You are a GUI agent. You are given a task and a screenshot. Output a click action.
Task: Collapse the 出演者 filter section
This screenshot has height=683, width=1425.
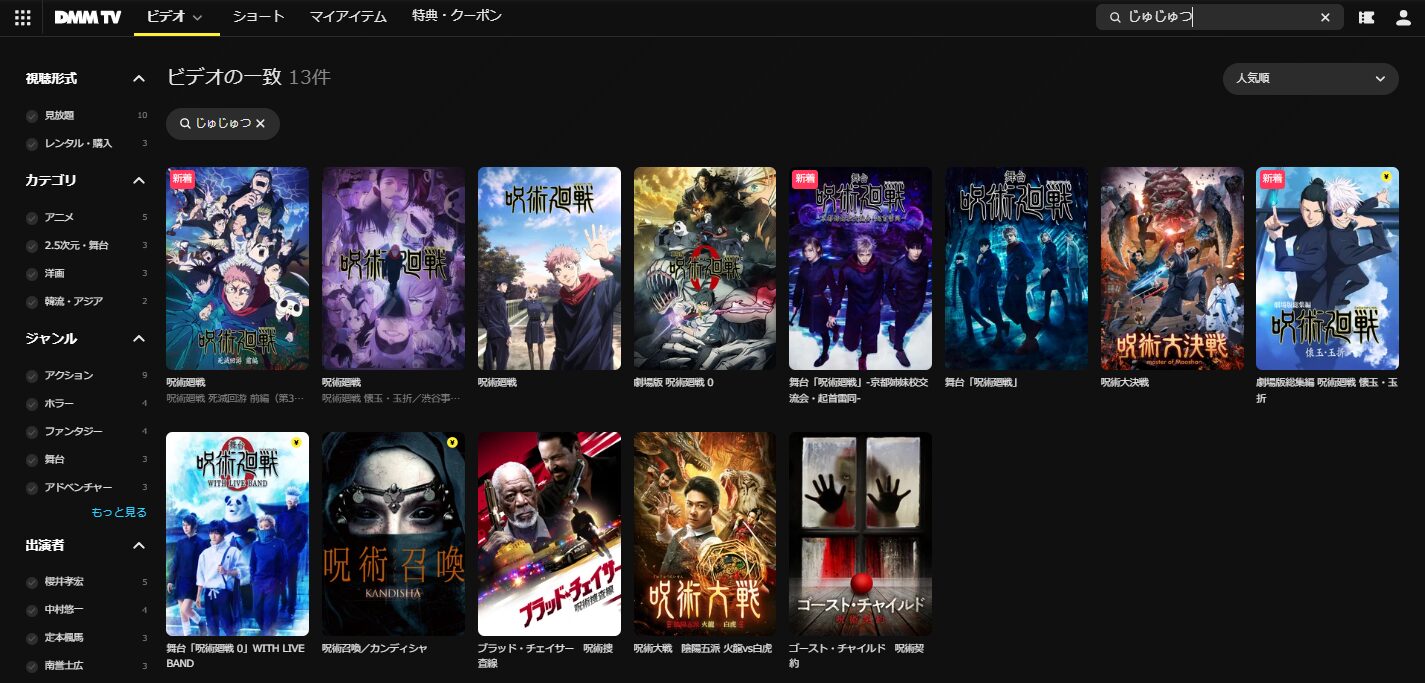point(139,546)
